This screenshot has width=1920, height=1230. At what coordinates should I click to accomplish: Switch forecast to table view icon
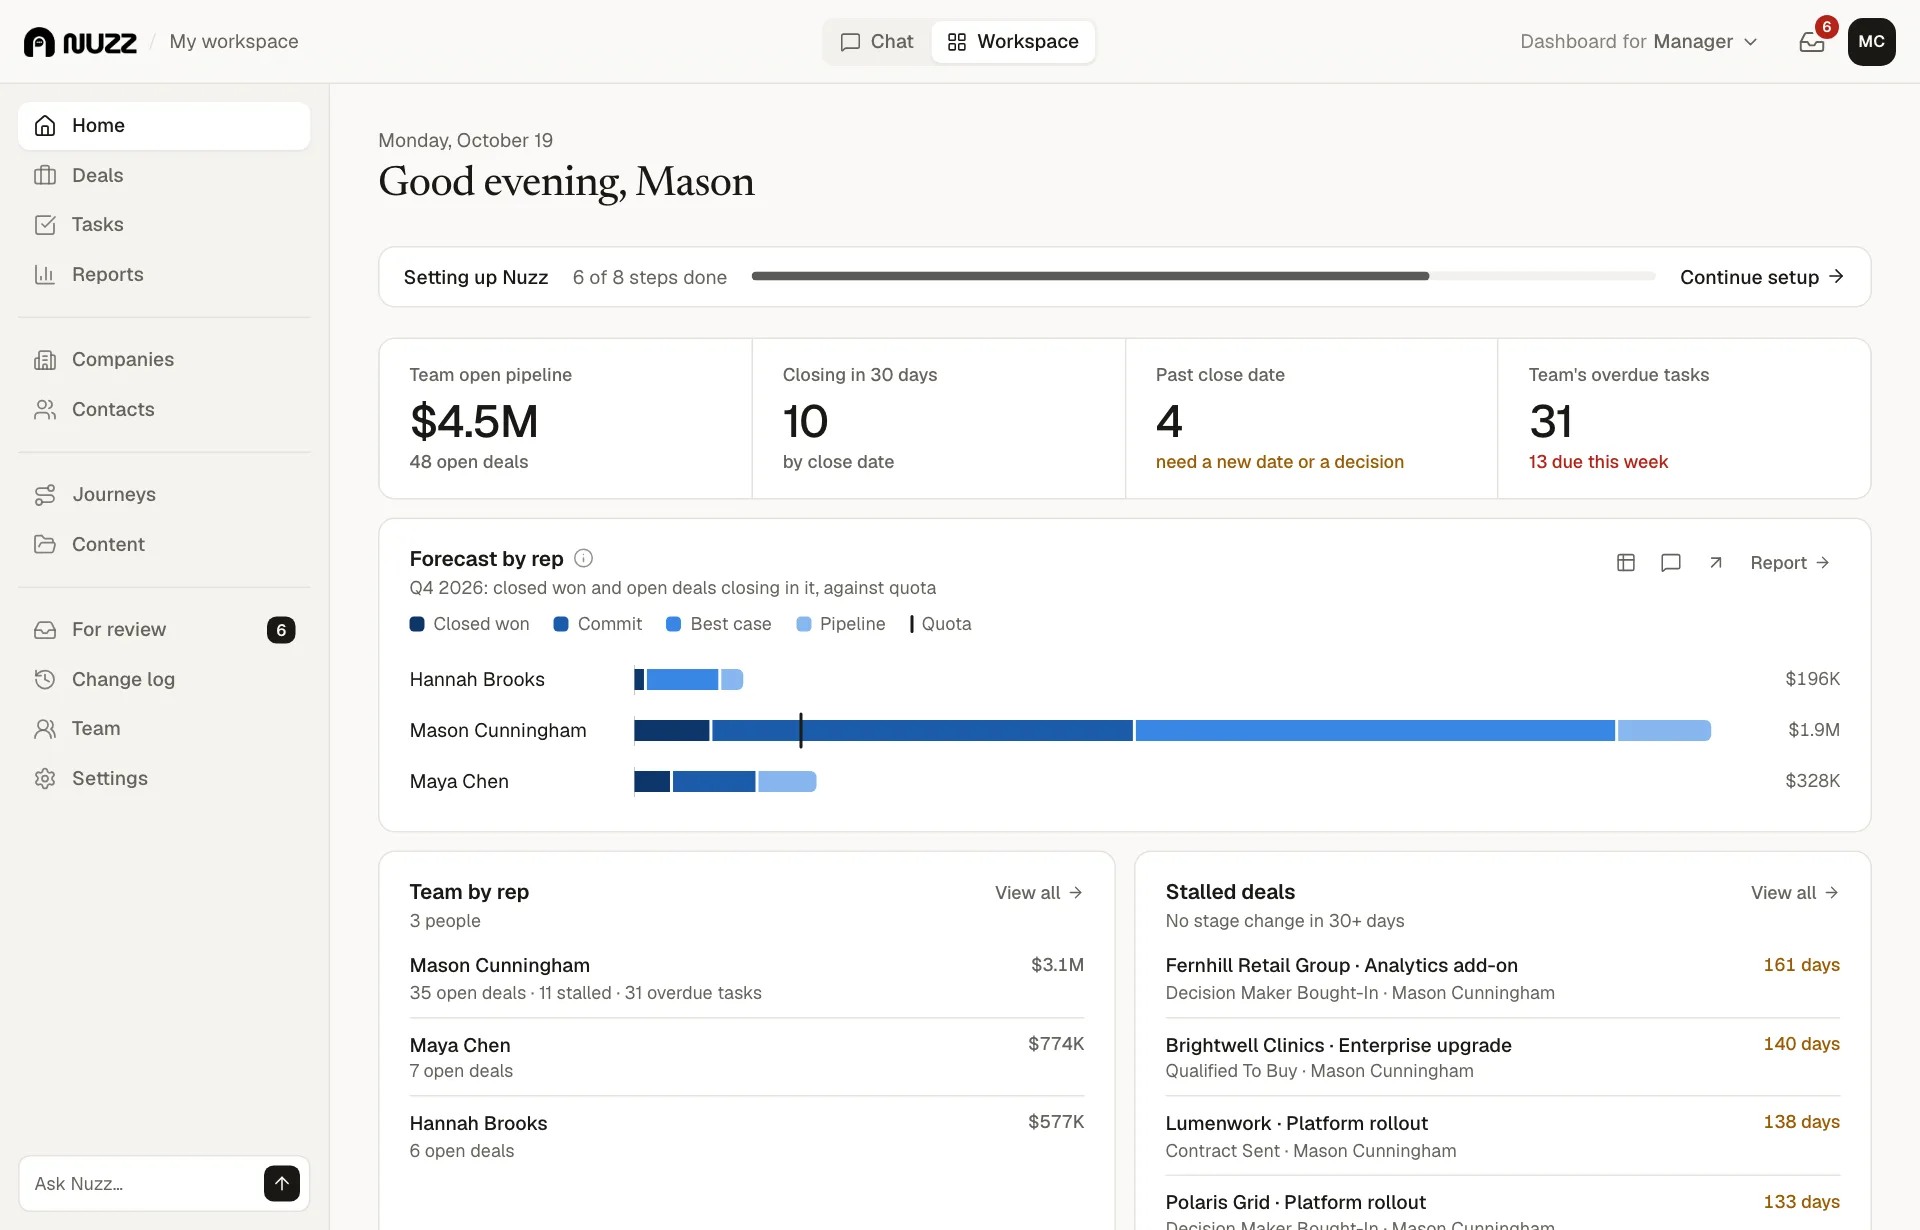pos(1626,563)
